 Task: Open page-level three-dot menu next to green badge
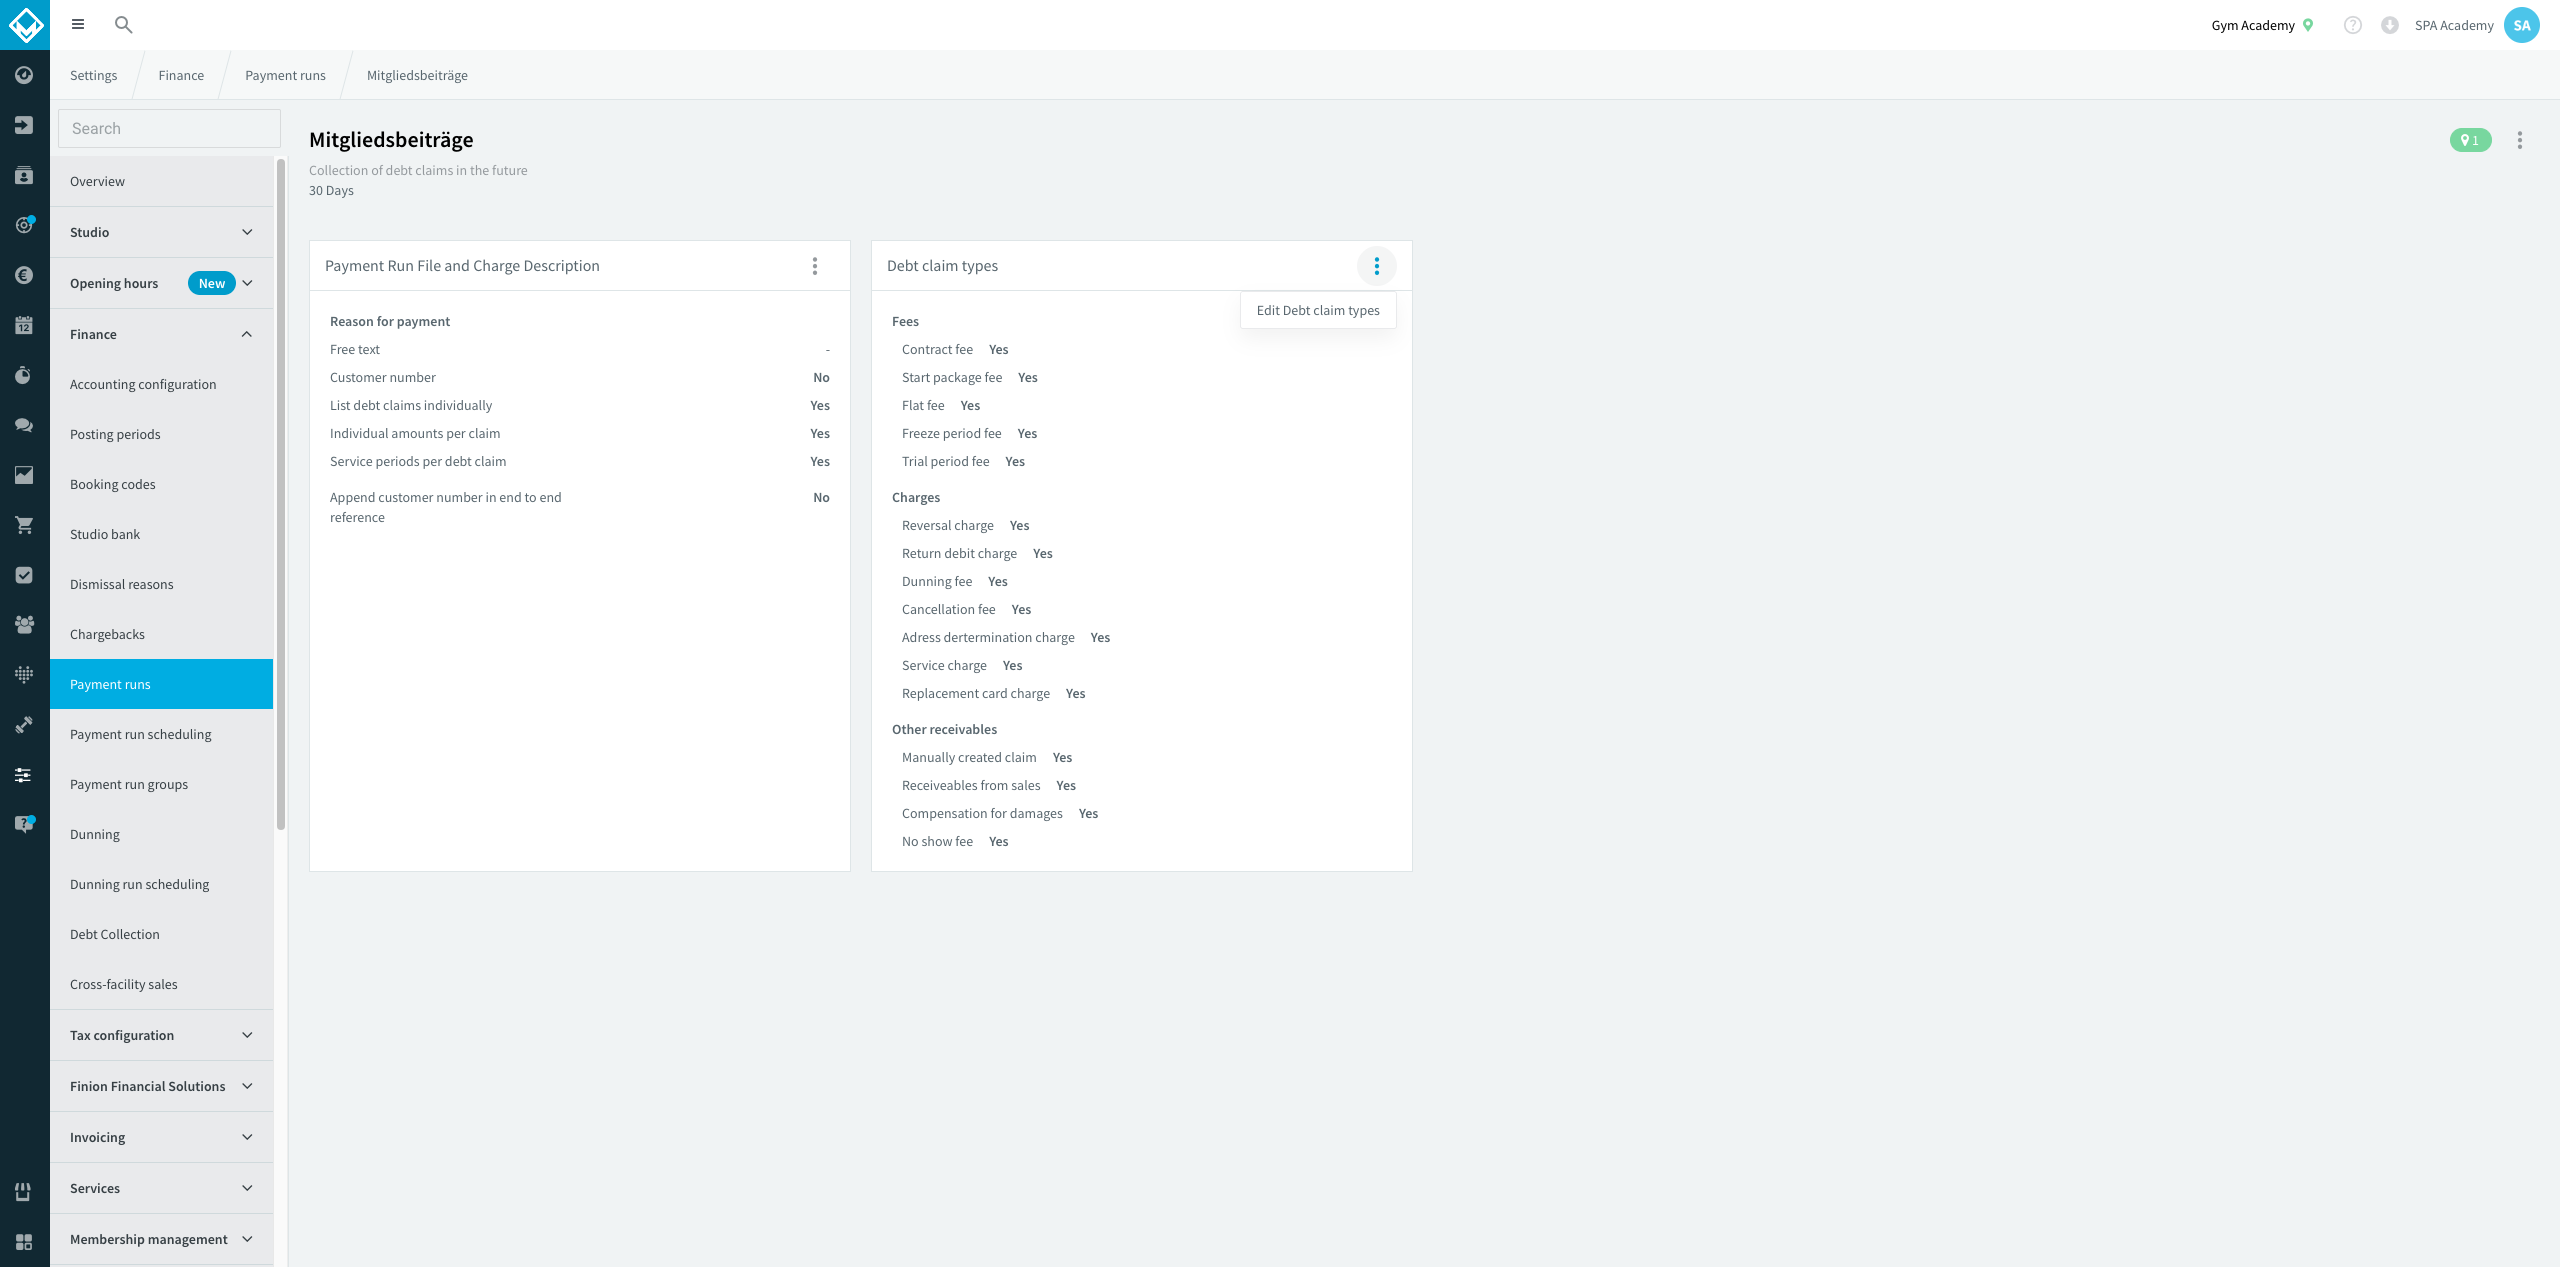2520,140
